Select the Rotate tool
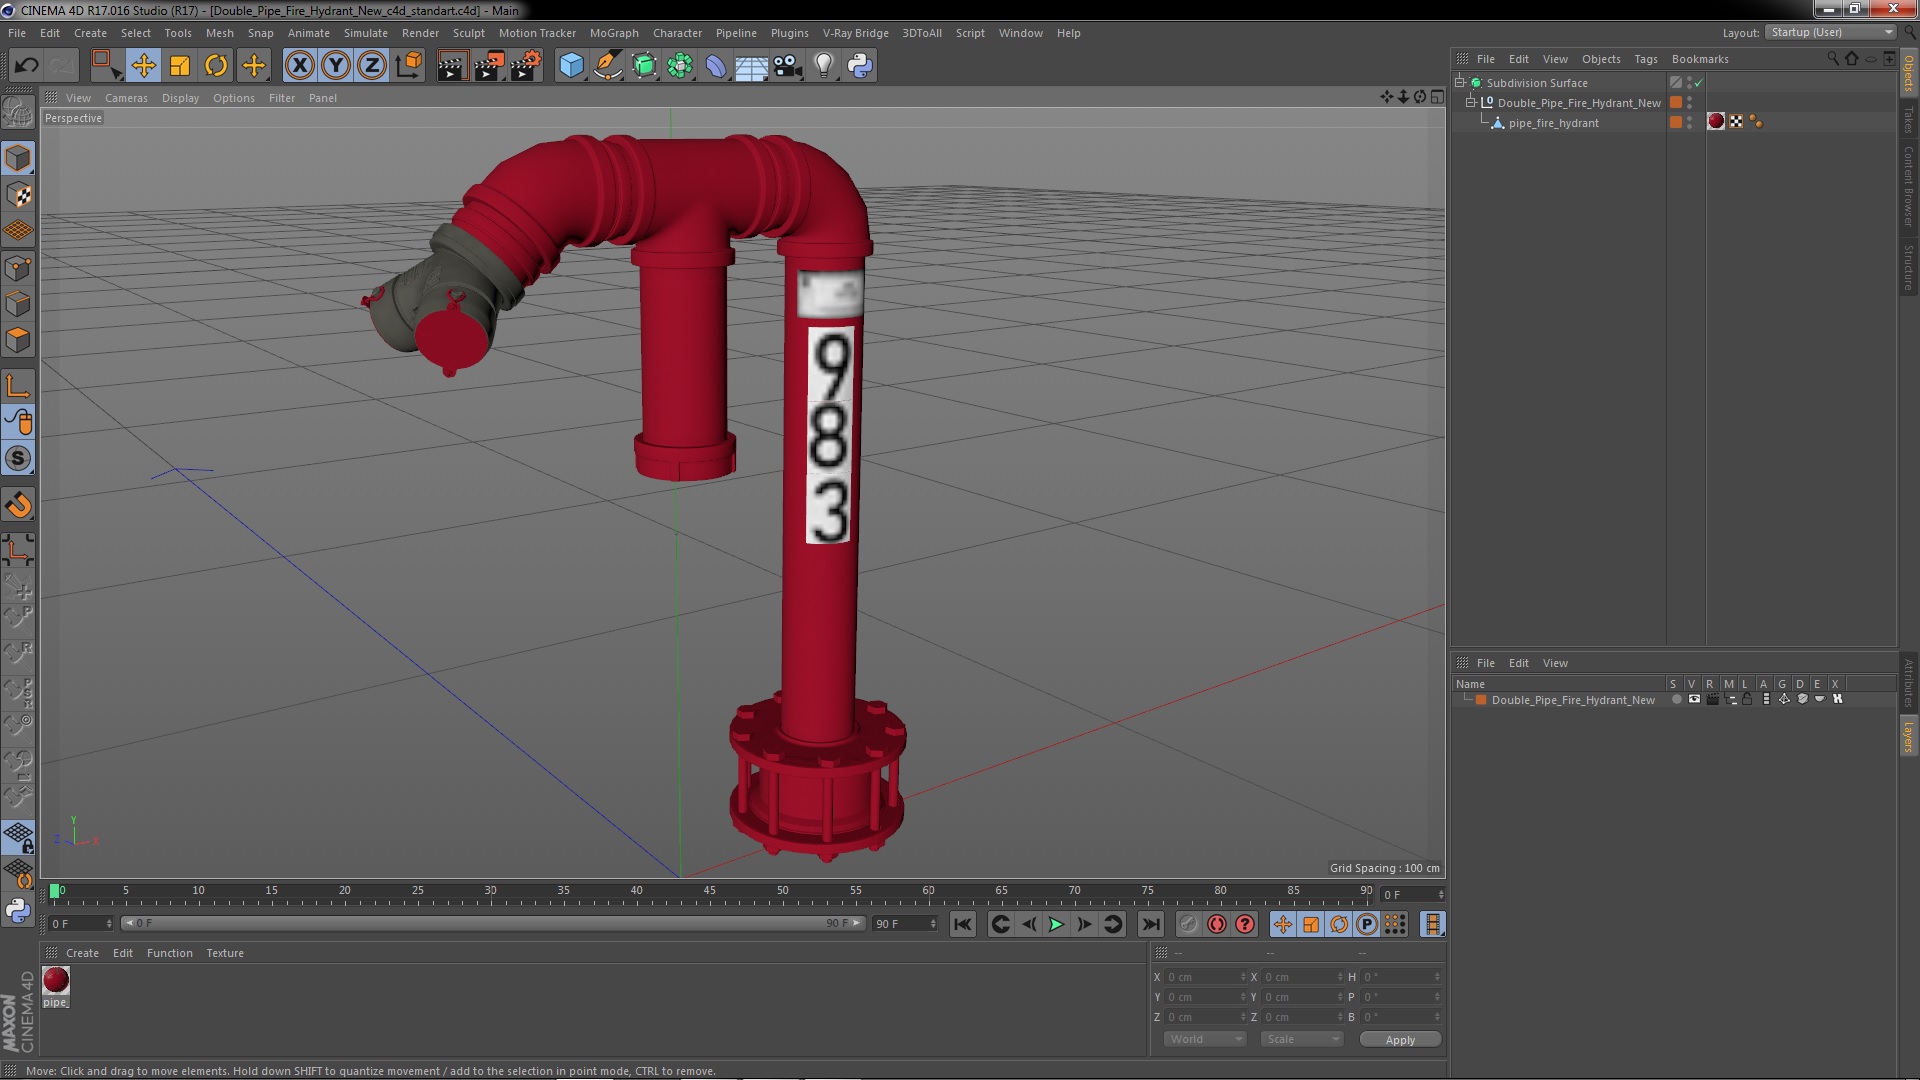The height and width of the screenshot is (1080, 1920). point(216,66)
